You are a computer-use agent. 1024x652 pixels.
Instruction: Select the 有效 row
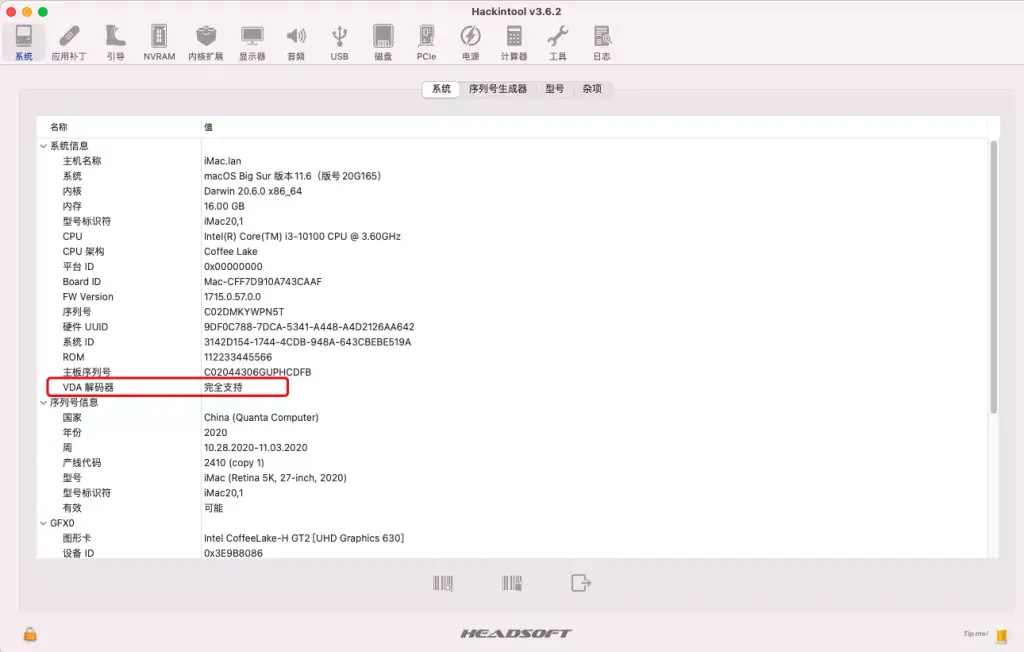[x=513, y=508]
